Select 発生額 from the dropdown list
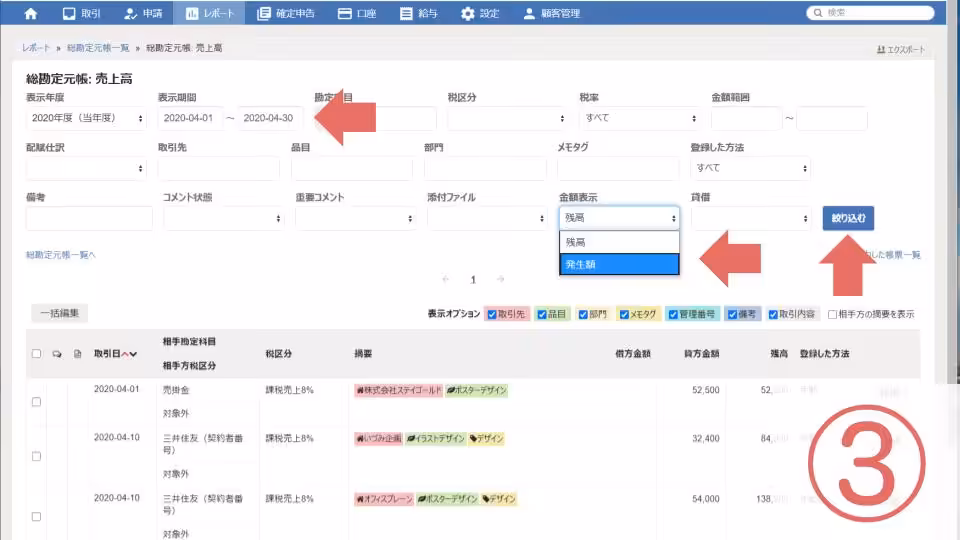Image resolution: width=960 pixels, height=540 pixels. 619,264
